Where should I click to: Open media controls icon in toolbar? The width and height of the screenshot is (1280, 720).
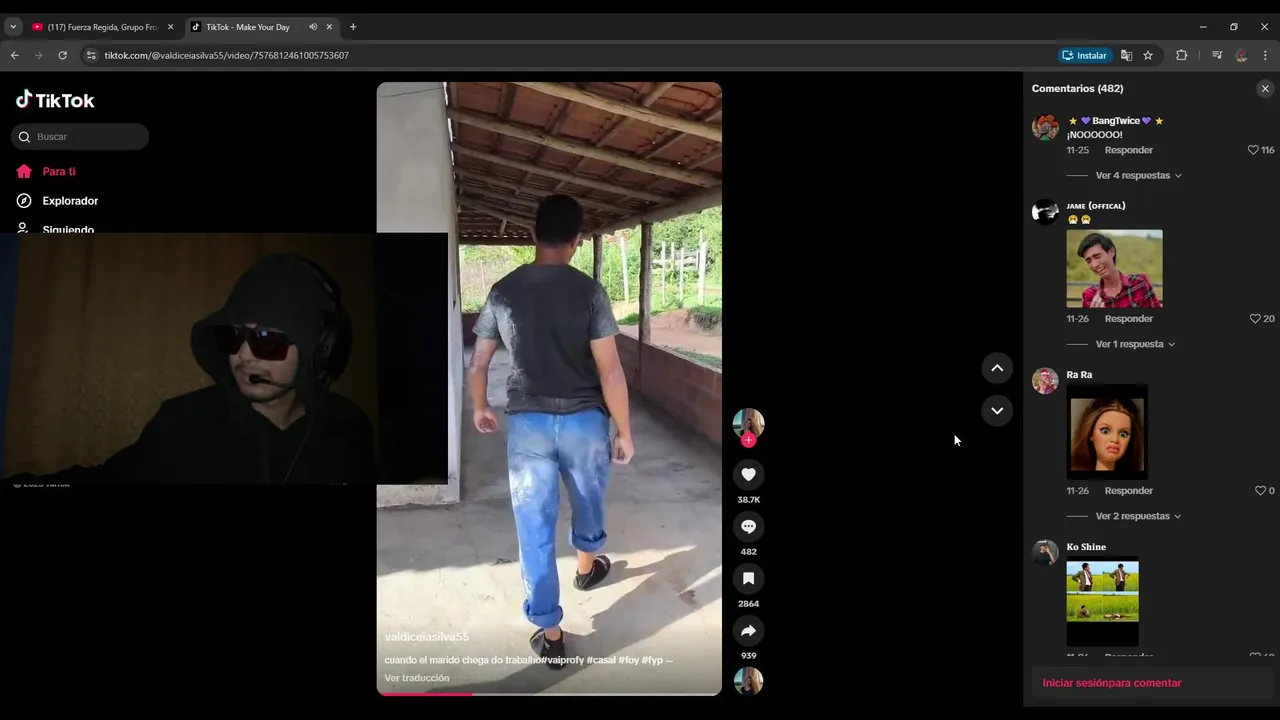tap(1216, 55)
